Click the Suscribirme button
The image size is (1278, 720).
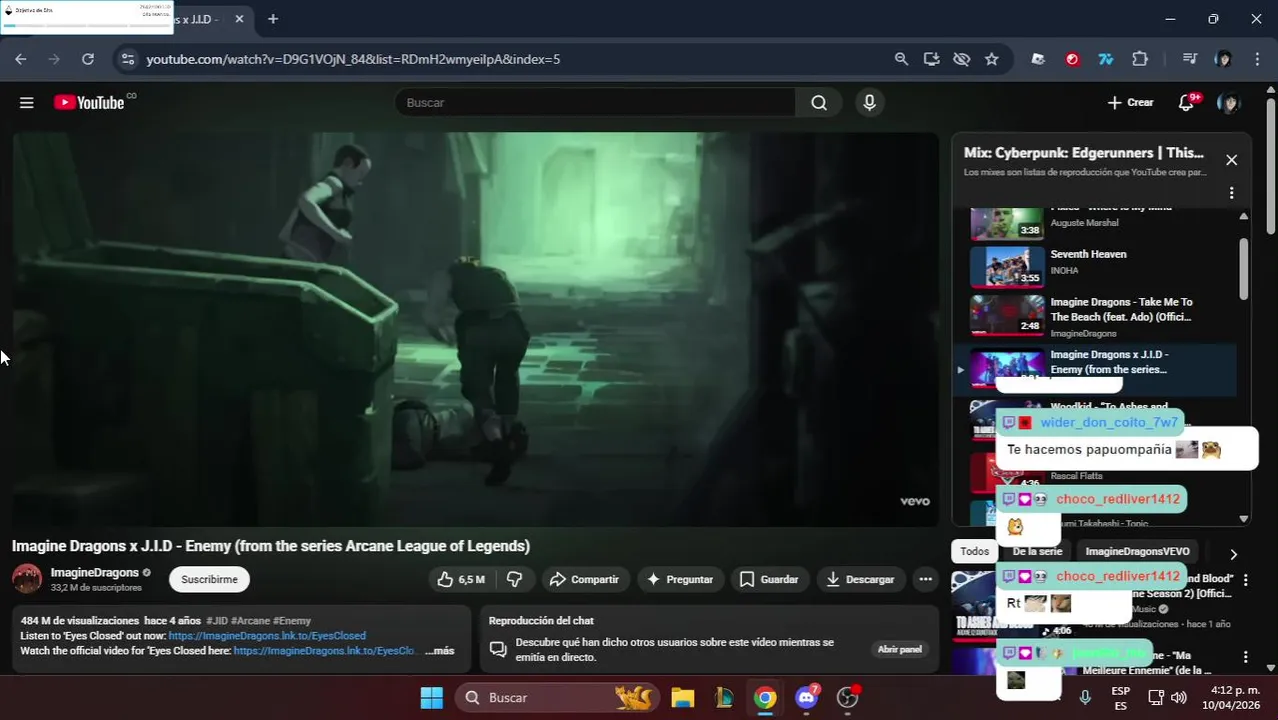click(209, 579)
